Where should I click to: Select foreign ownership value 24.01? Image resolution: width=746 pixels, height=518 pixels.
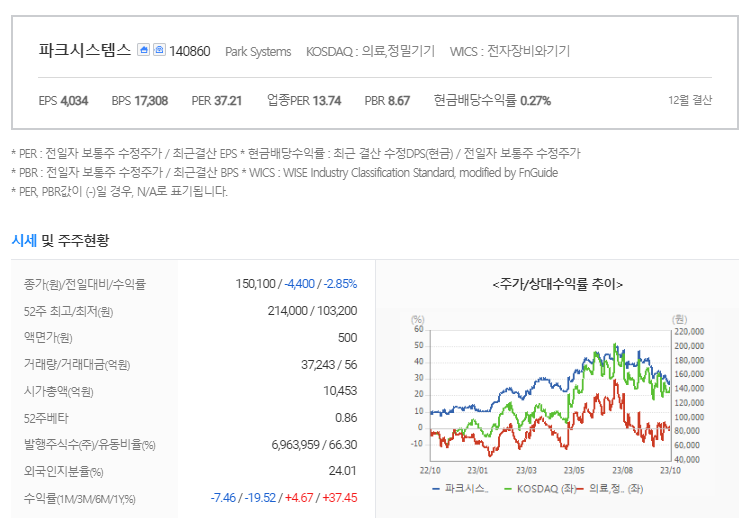343,471
